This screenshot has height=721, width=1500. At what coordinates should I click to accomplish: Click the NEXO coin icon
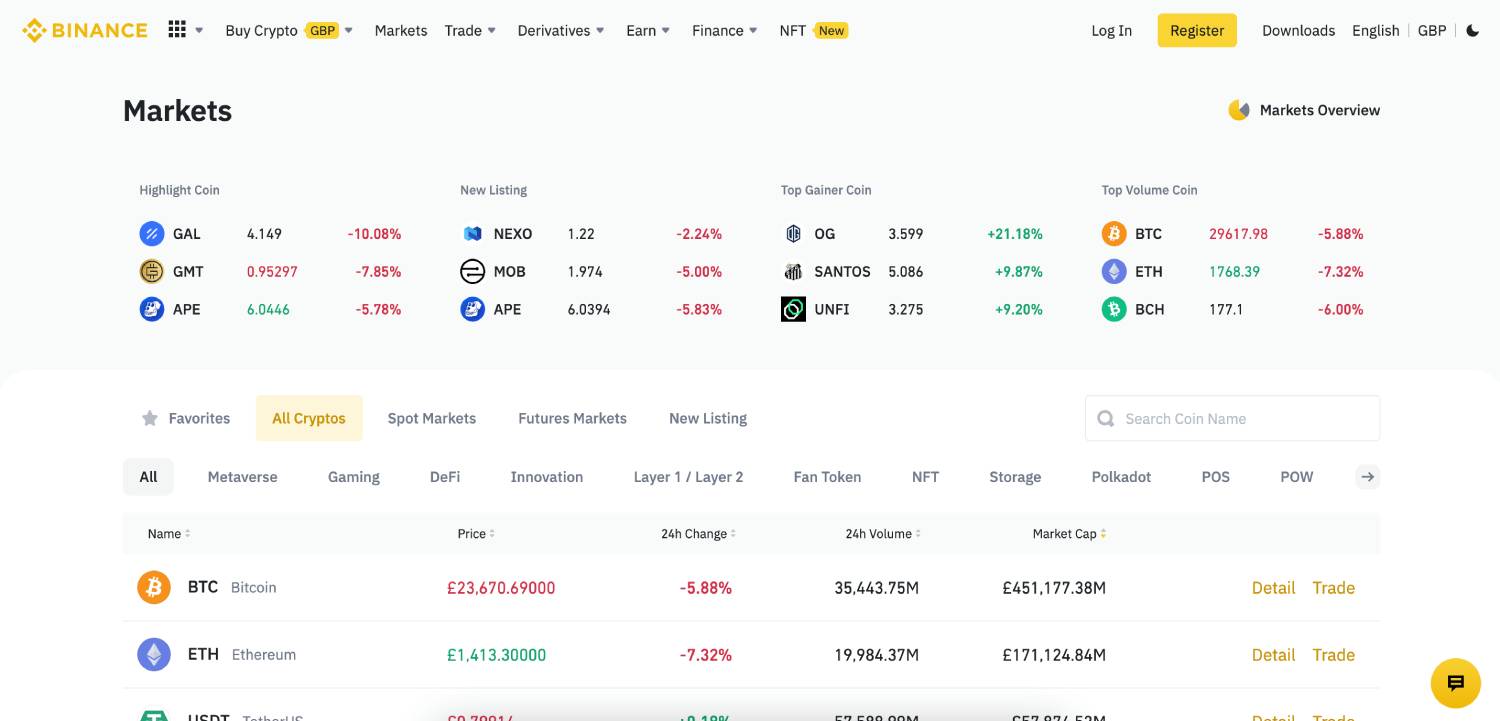[x=472, y=234]
